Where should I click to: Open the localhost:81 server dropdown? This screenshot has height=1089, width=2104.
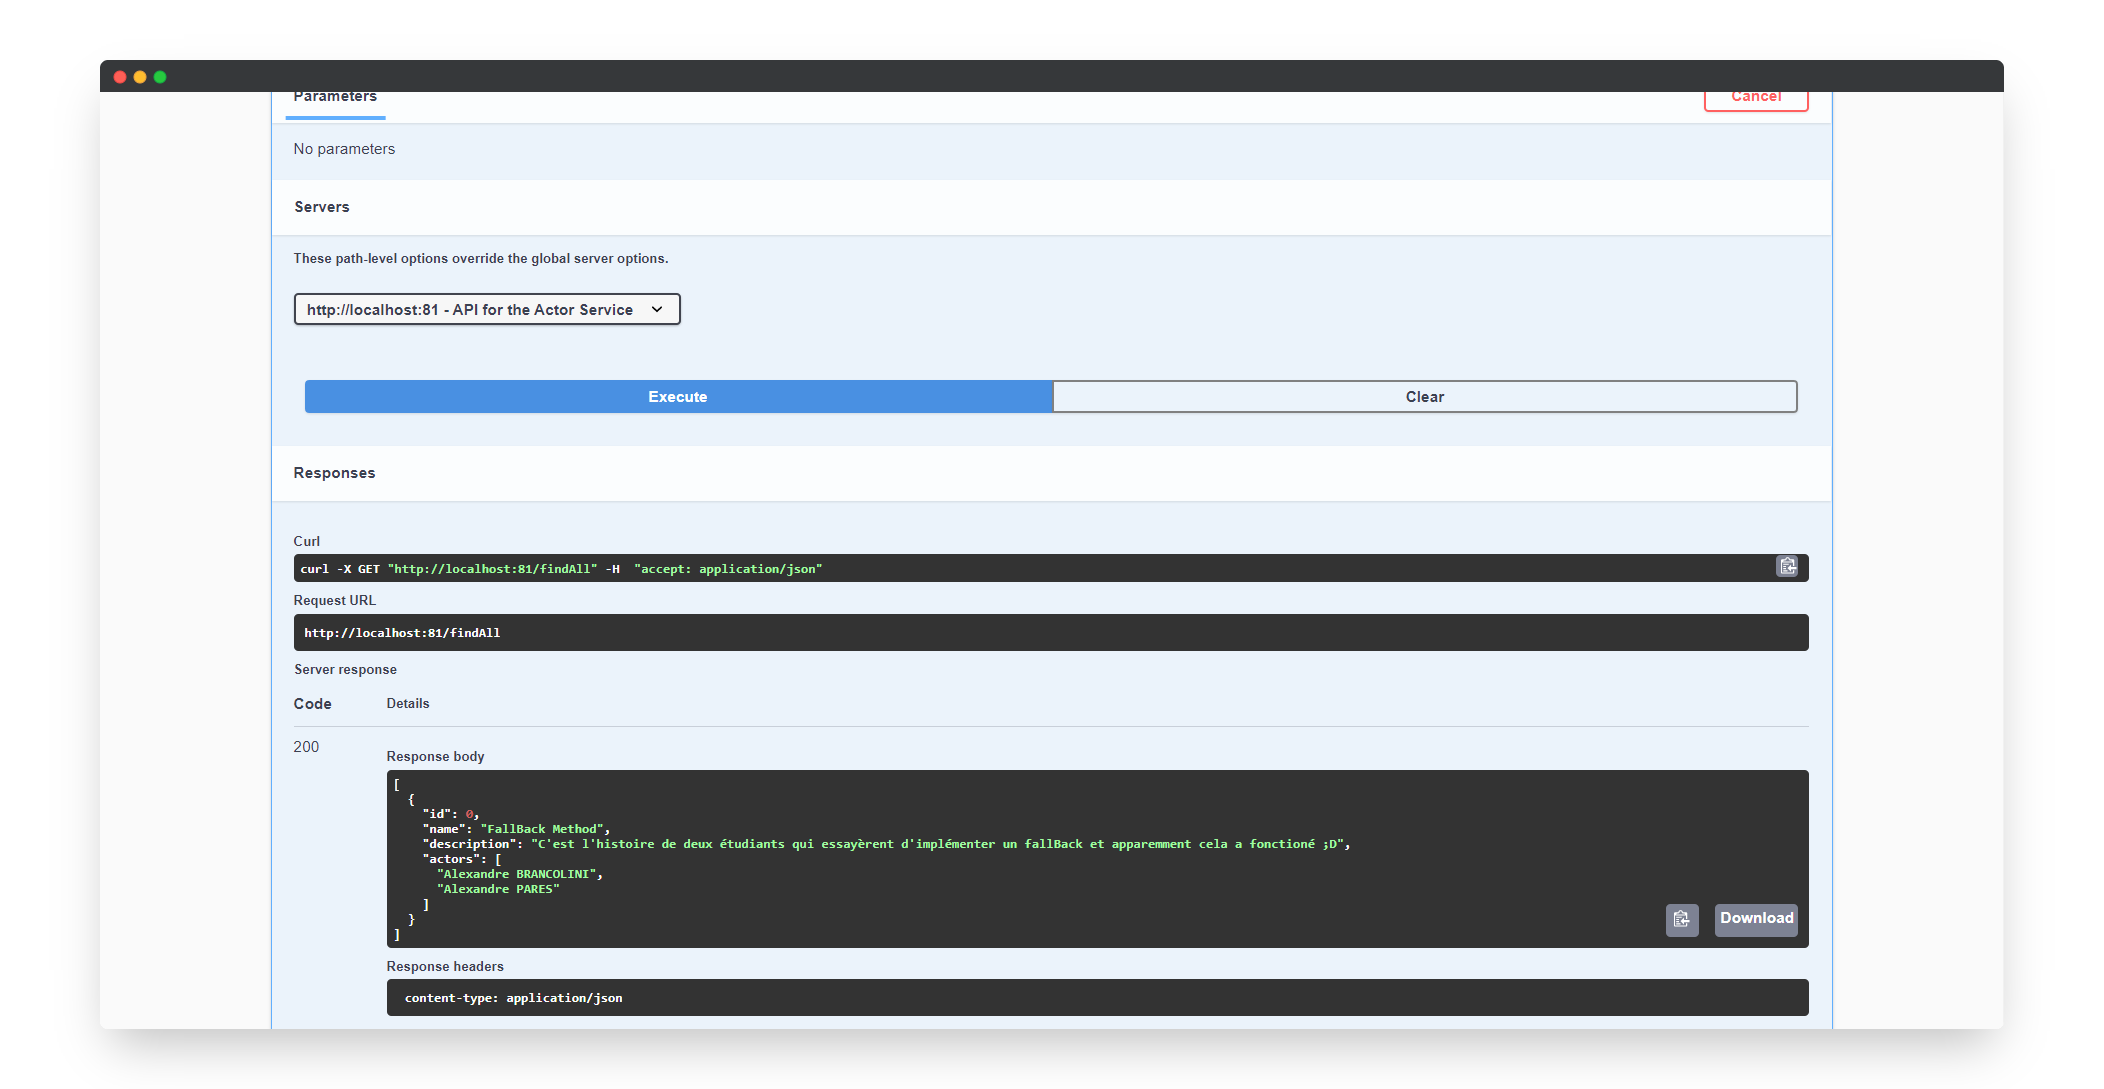point(486,310)
